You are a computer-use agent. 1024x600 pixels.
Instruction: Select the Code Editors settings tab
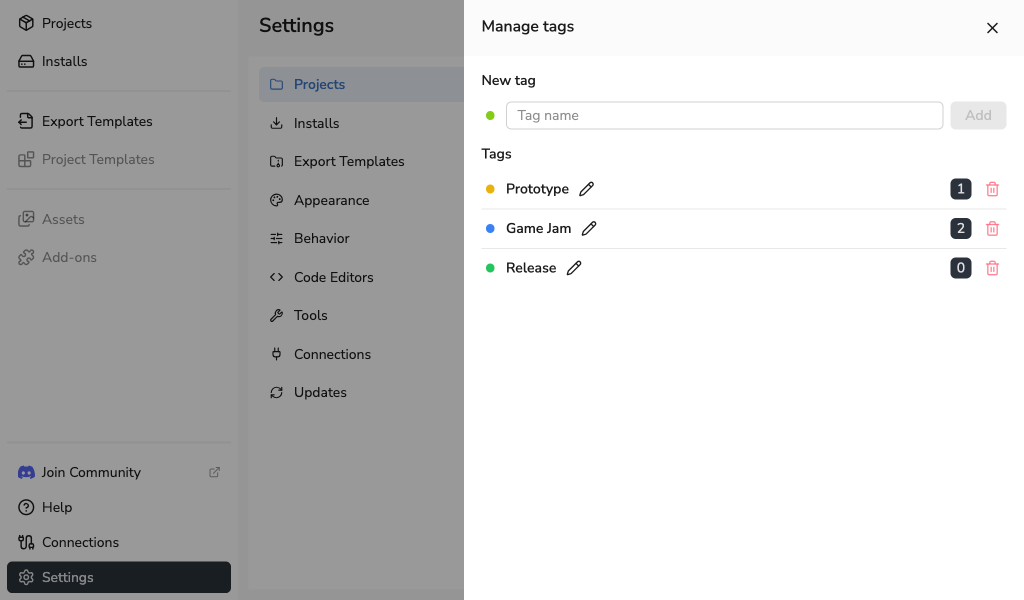(x=361, y=277)
